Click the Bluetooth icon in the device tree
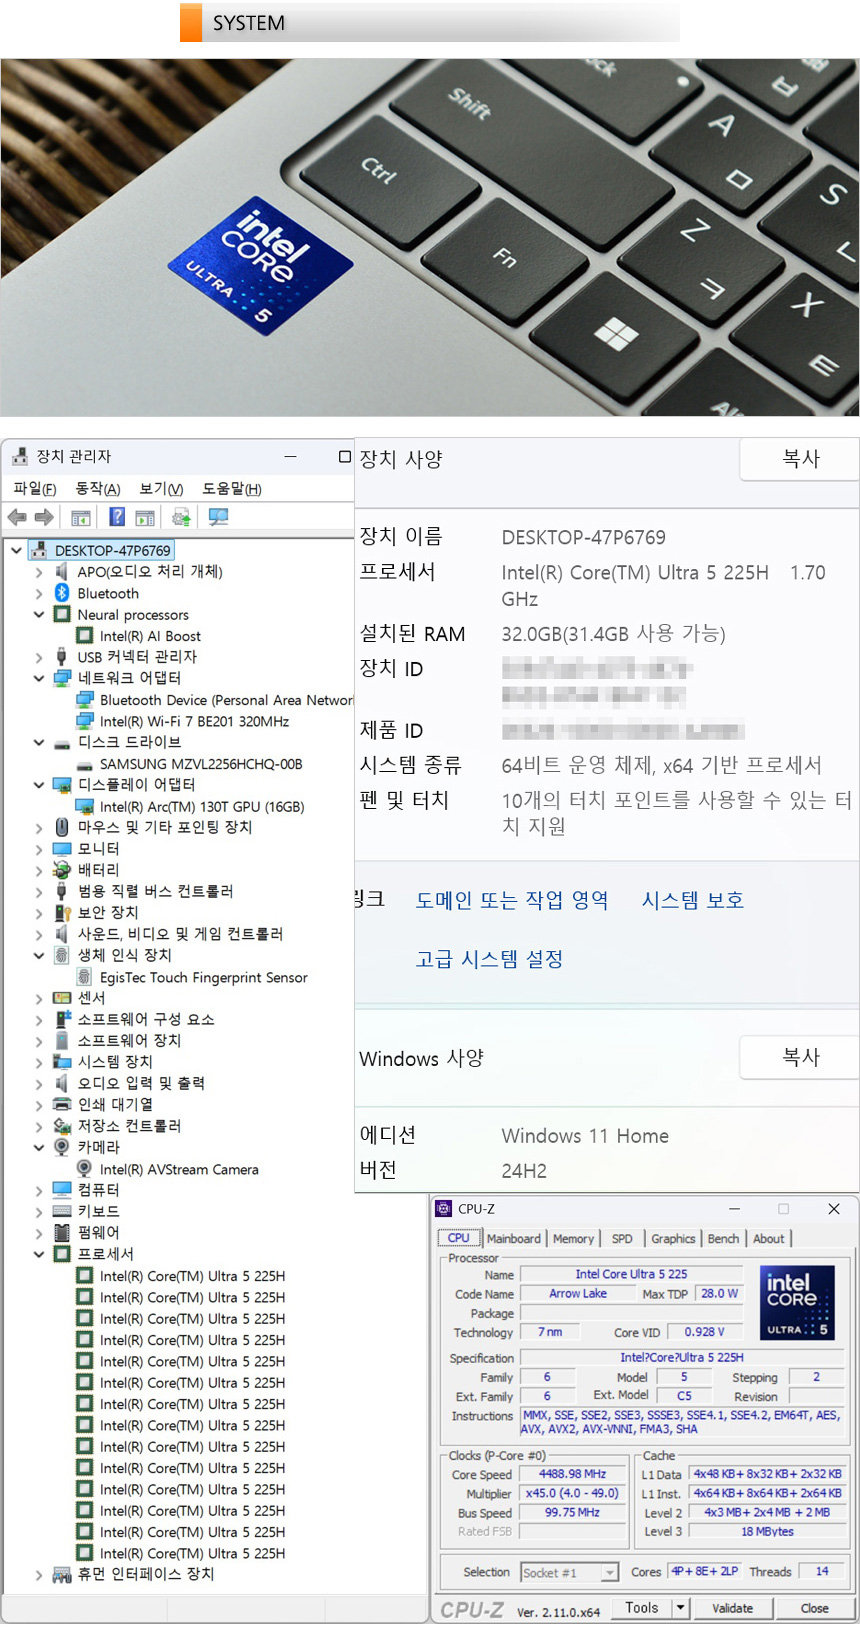The height and width of the screenshot is (1628, 860). (x=62, y=593)
